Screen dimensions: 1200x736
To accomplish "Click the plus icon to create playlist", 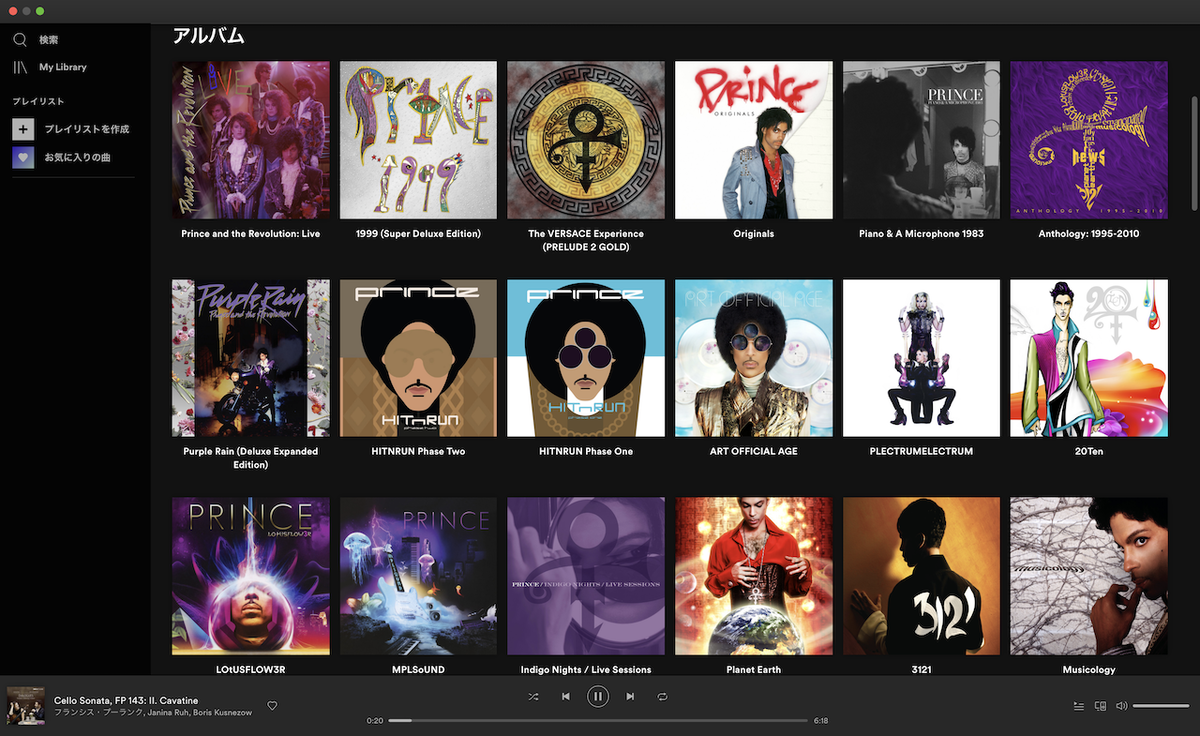I will (x=23, y=129).
